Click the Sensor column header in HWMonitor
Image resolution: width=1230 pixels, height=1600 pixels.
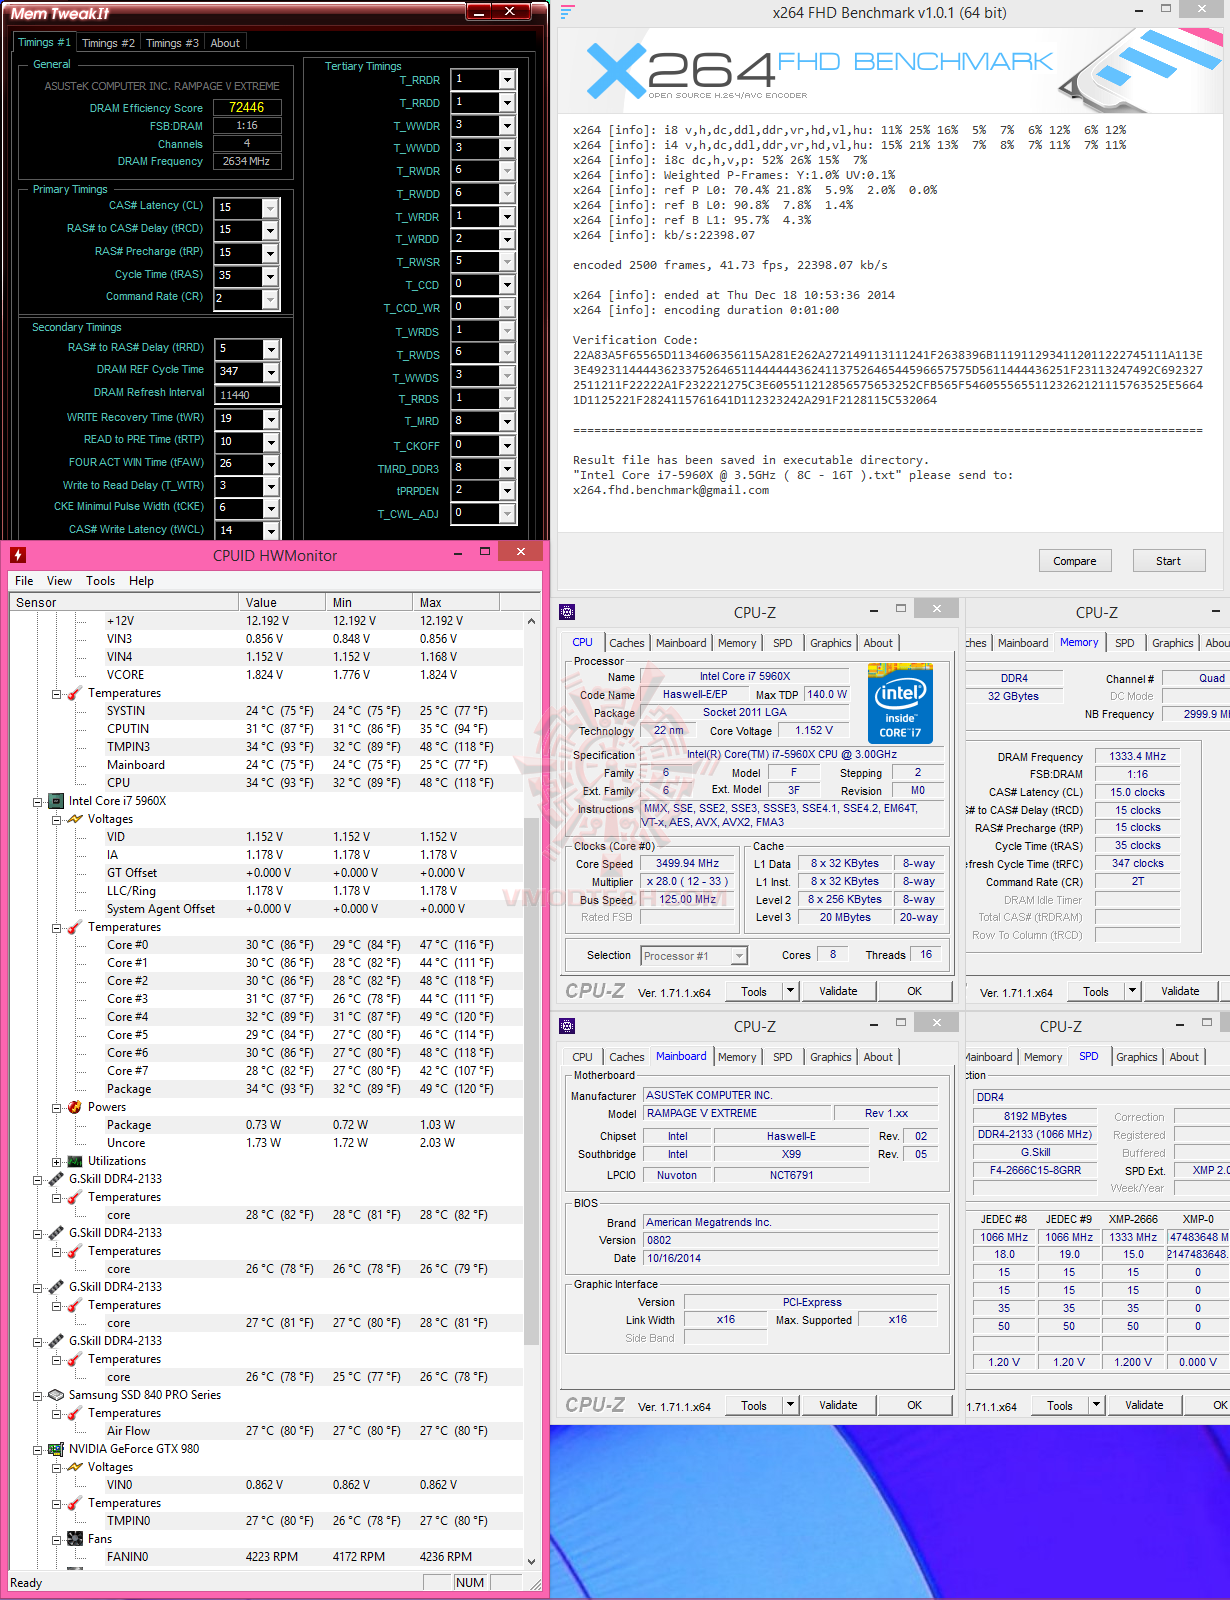(x=125, y=602)
